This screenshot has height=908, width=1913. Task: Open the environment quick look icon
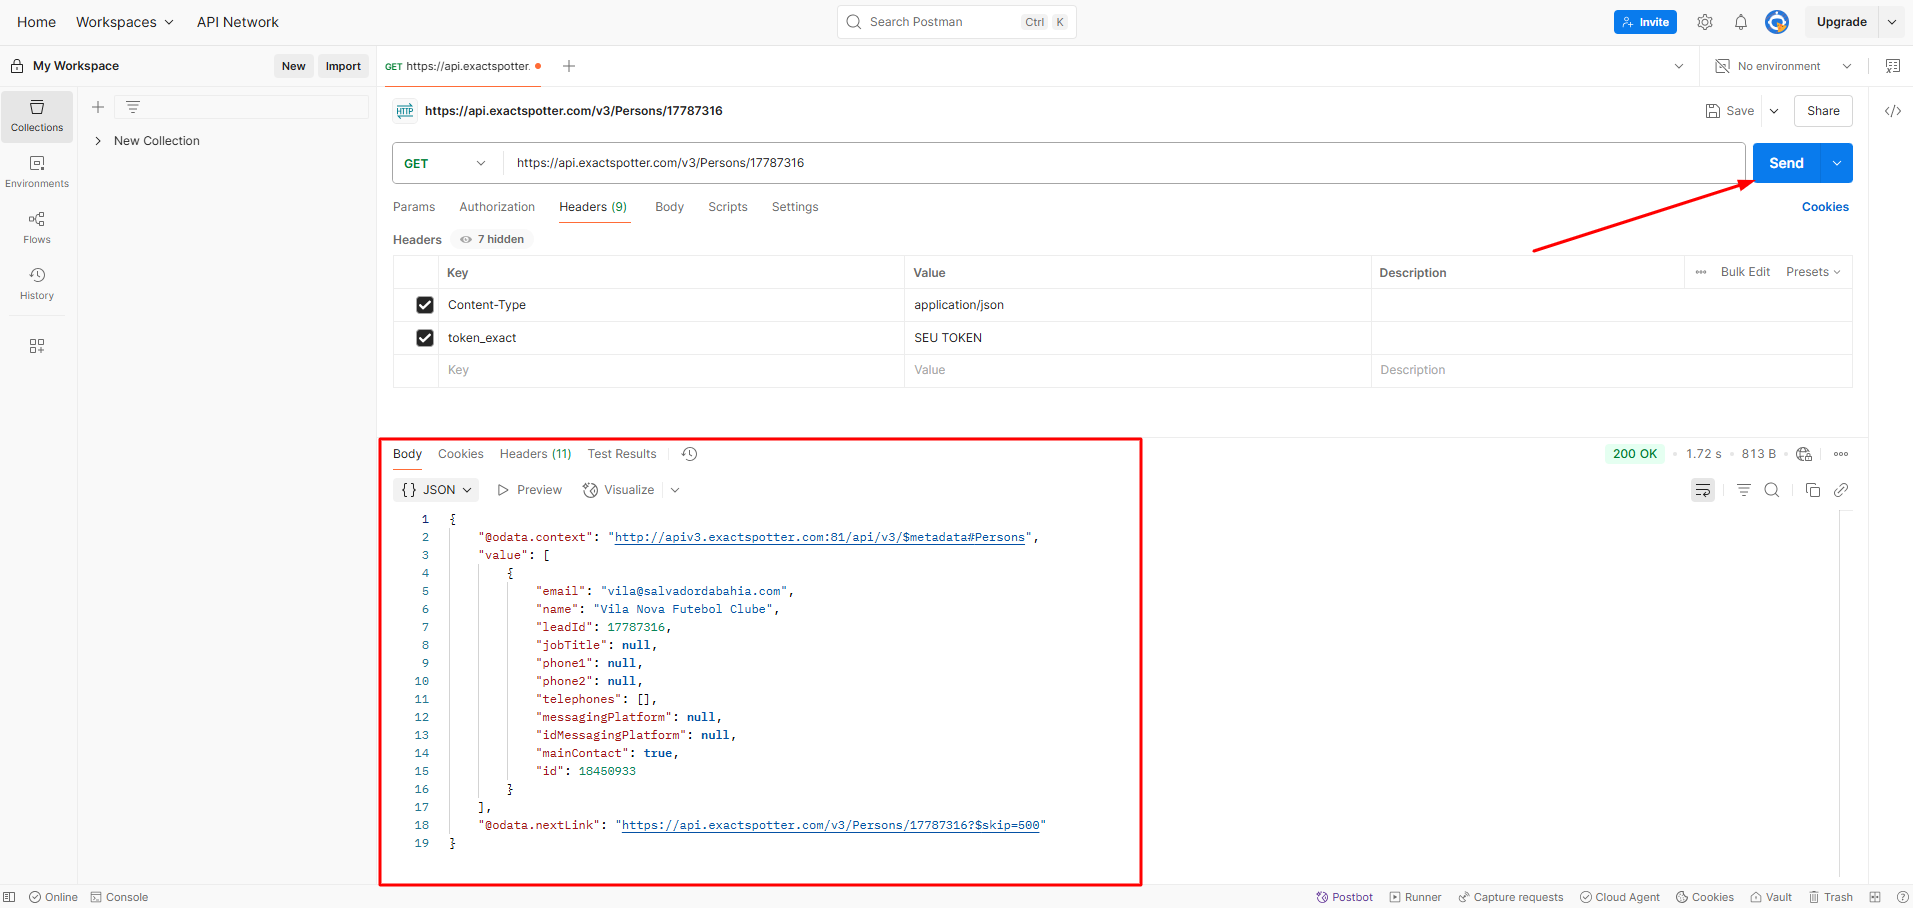1893,66
